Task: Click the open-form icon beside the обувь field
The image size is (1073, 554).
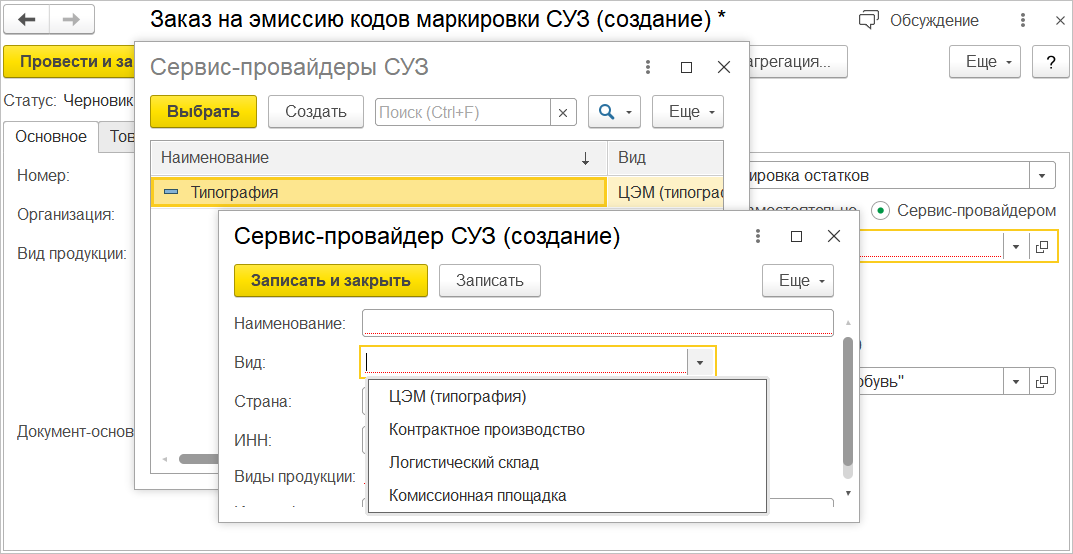Action: (1042, 382)
